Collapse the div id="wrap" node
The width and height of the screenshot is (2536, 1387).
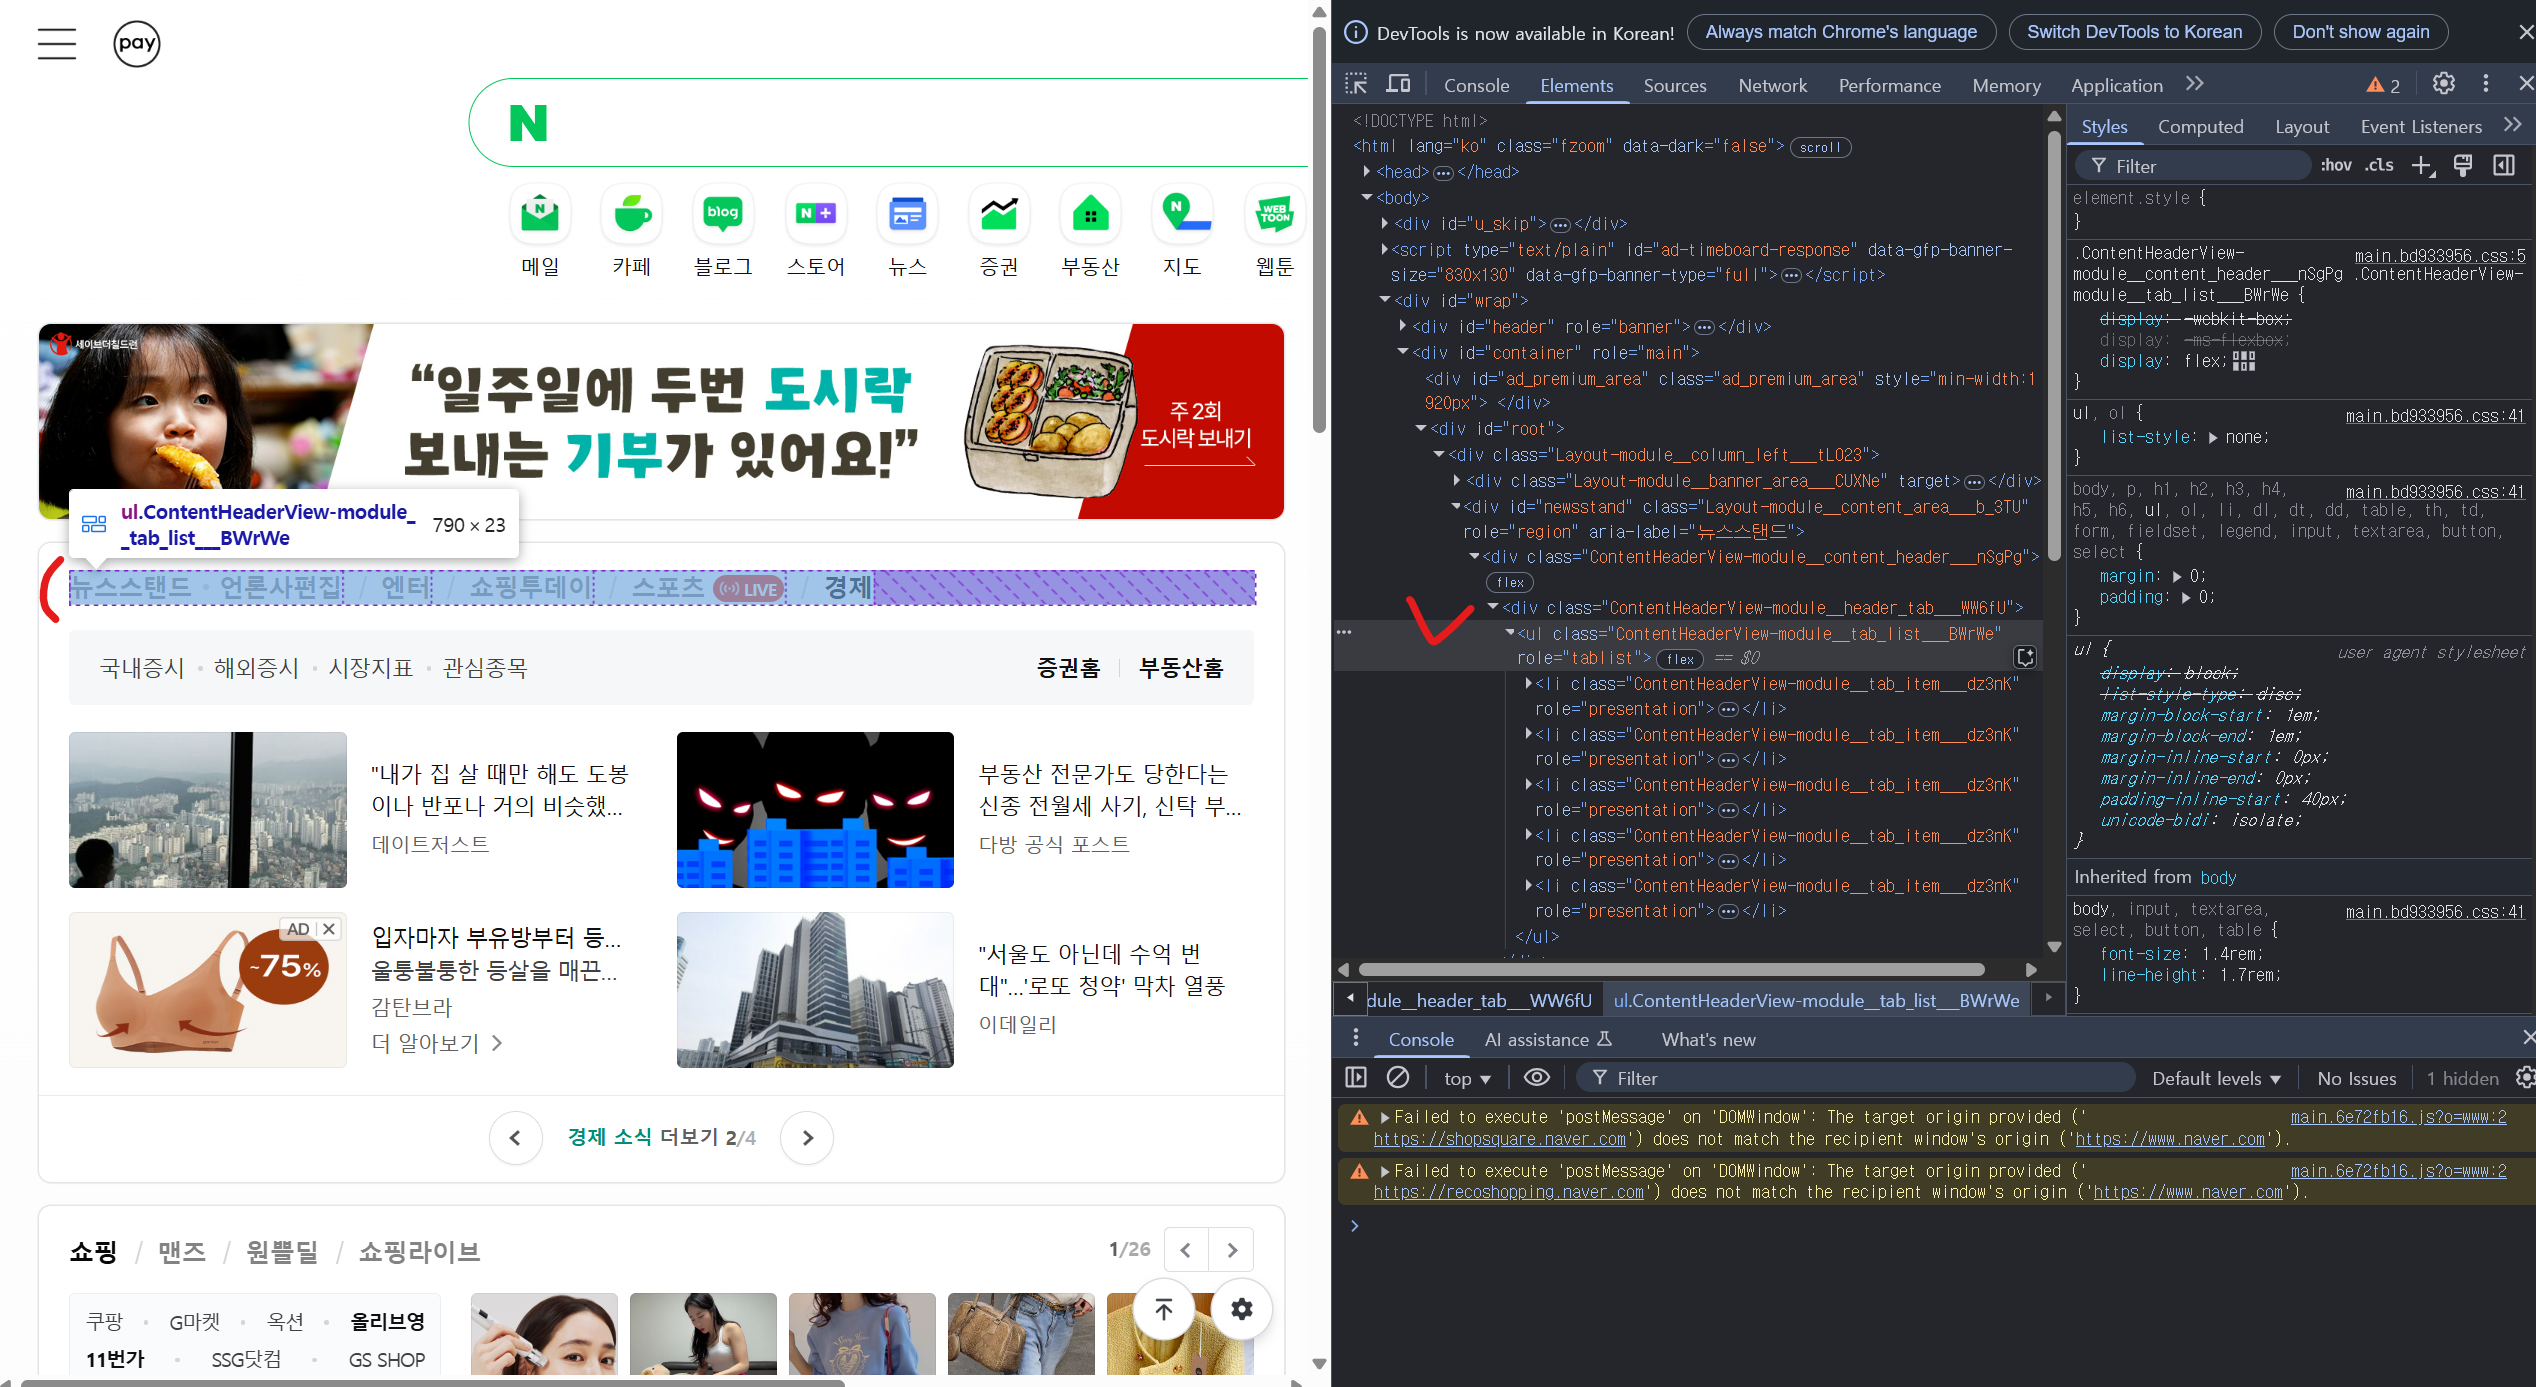(x=1385, y=300)
